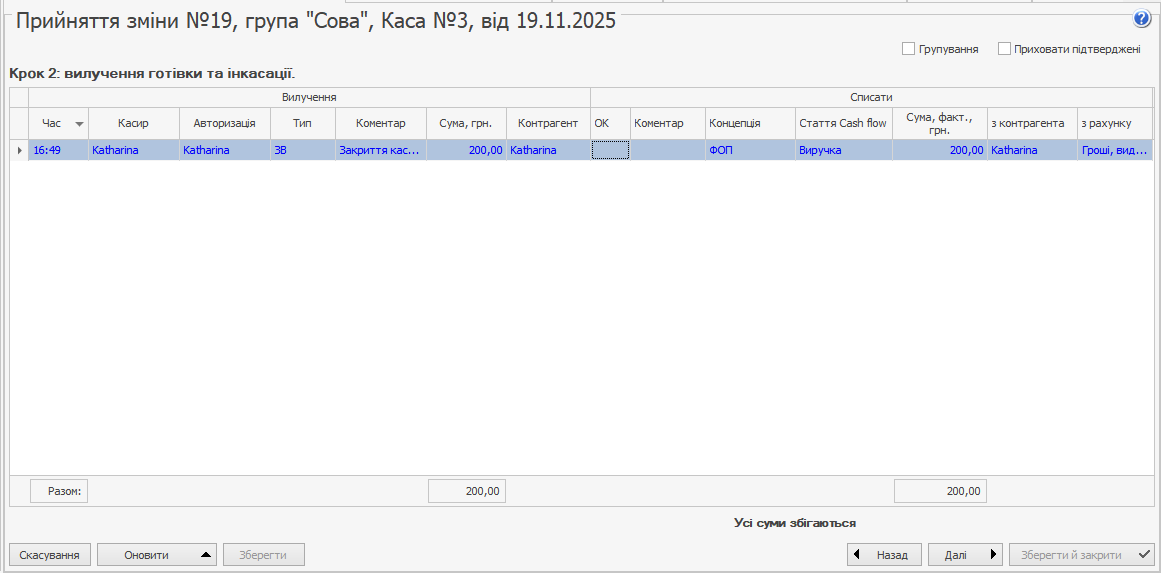Sort by the Касир column header
Viewport: 1161px width, 573px height.
tap(133, 123)
